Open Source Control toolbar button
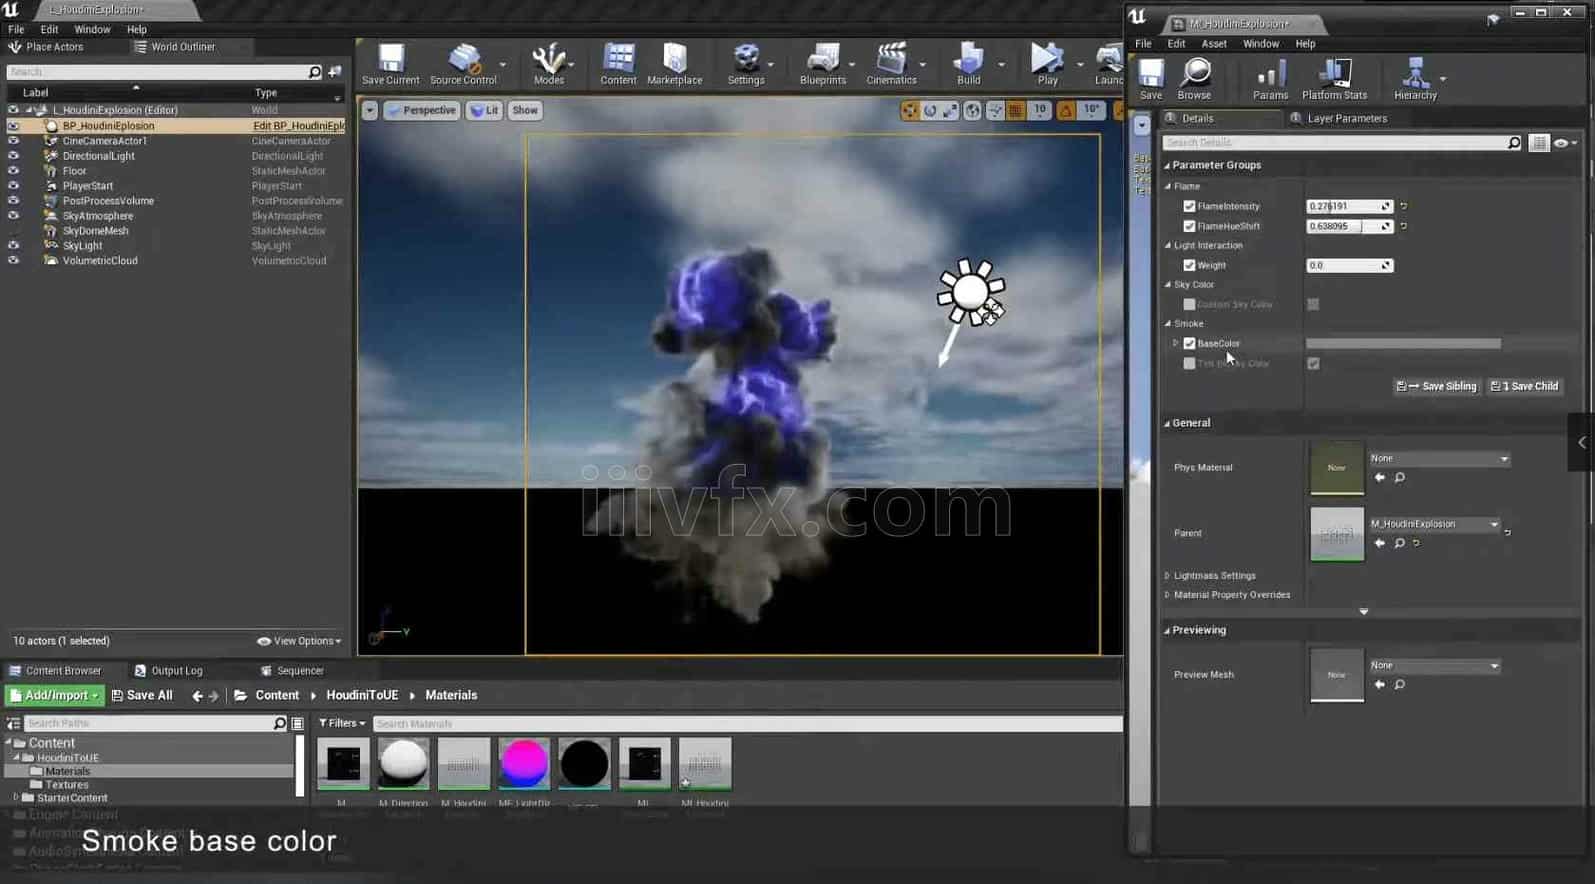This screenshot has height=884, width=1595. (x=463, y=64)
